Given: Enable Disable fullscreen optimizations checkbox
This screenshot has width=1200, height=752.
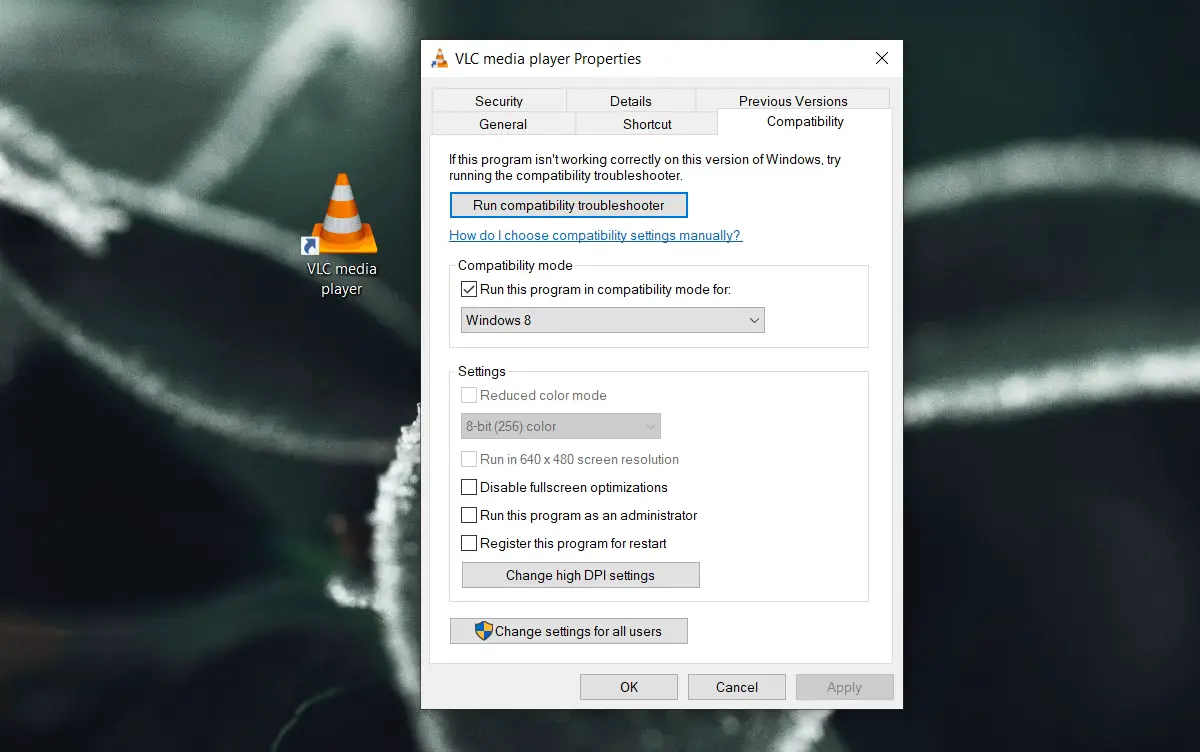Looking at the screenshot, I should [469, 487].
